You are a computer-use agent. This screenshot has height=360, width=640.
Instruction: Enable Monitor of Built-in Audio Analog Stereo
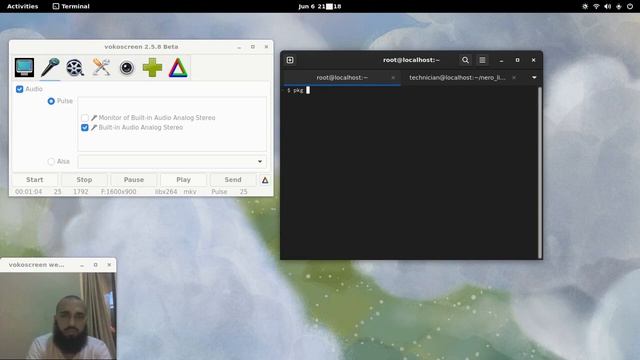84,118
